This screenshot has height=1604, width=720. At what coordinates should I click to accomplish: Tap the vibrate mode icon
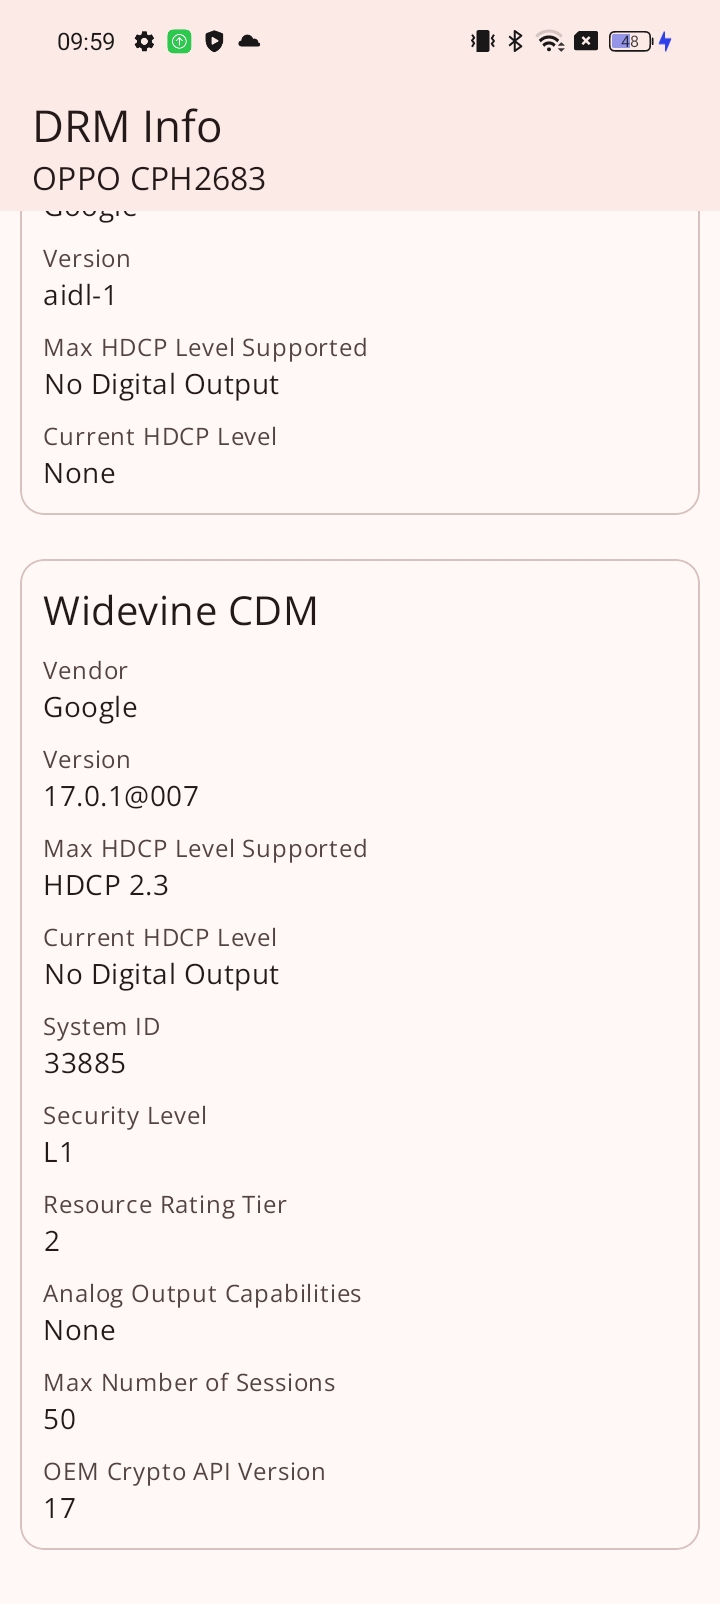pos(482,41)
